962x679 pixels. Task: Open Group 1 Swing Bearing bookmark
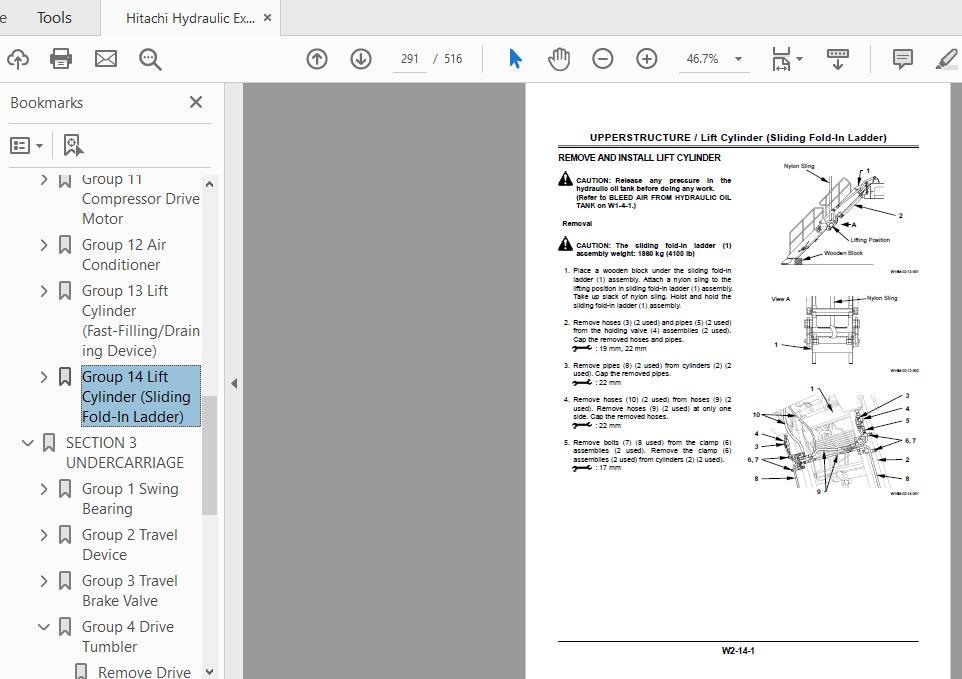click(x=130, y=499)
